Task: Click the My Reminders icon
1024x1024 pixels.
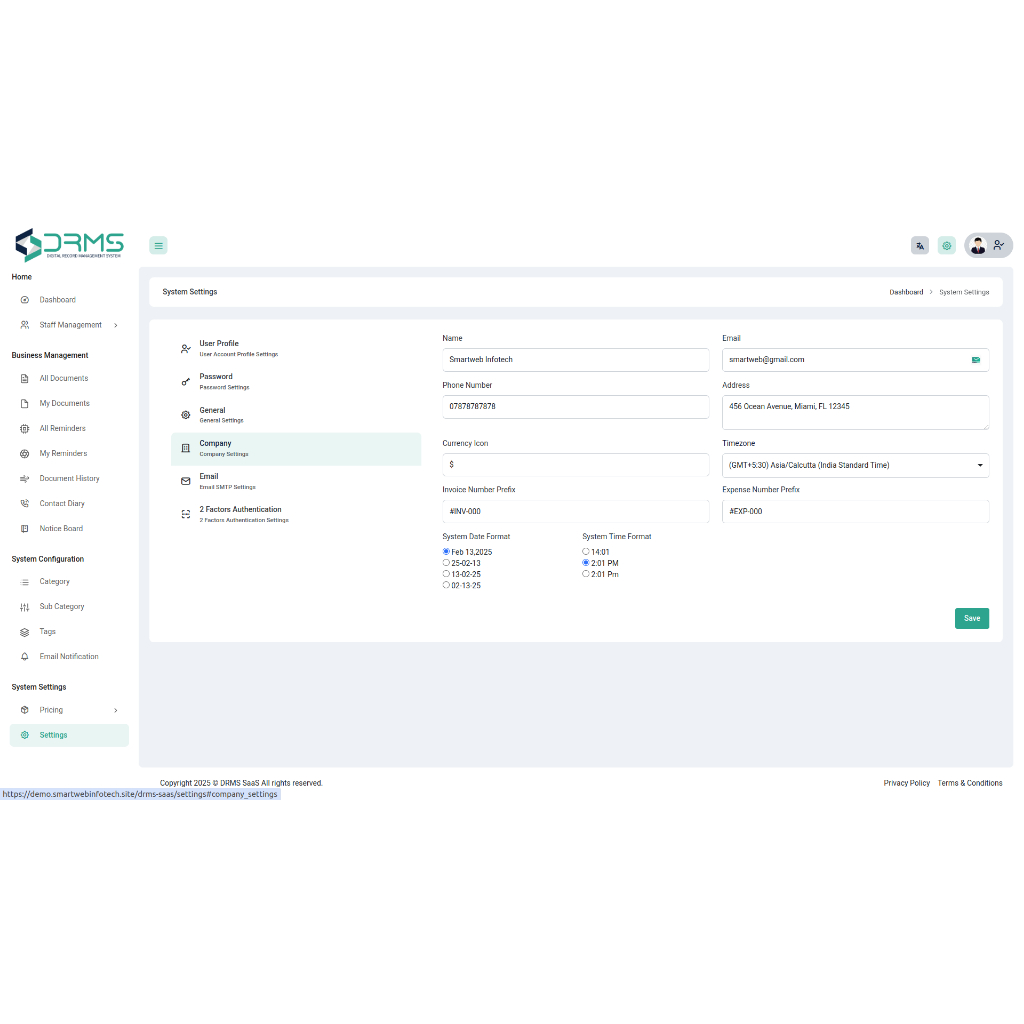Action: point(25,453)
